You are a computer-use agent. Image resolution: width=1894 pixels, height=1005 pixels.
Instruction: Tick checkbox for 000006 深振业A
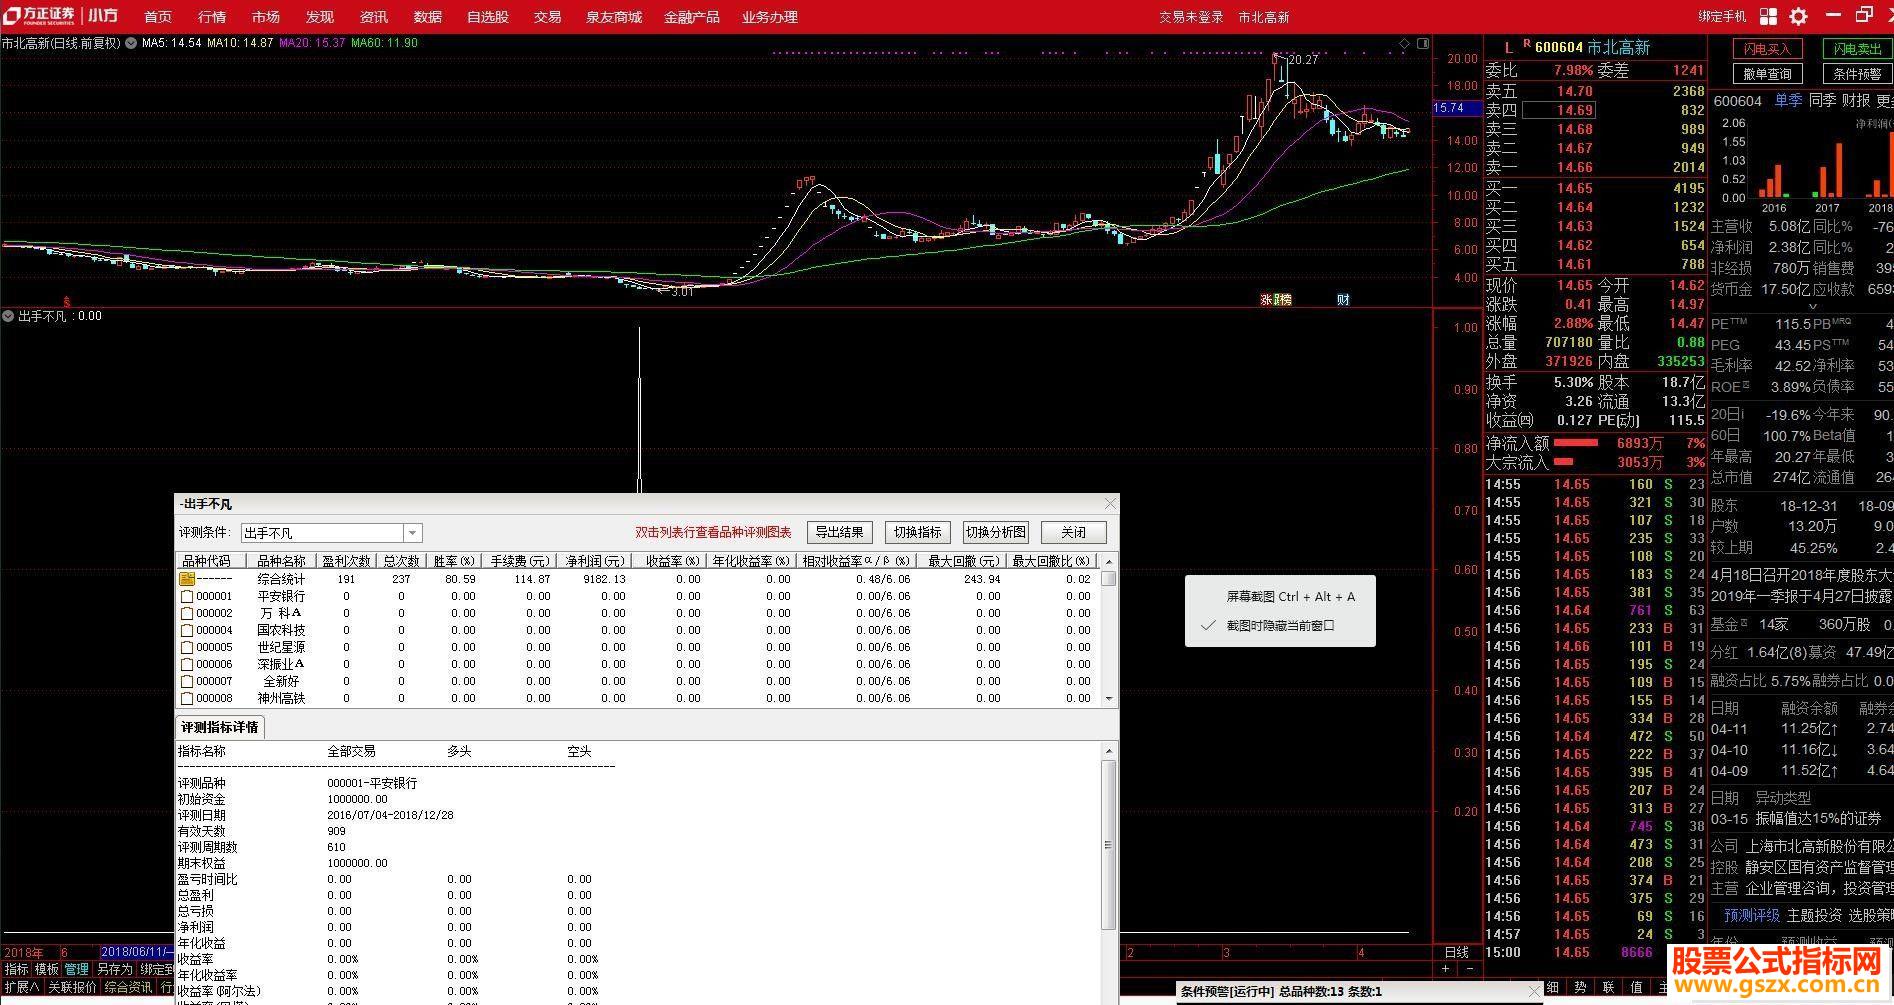point(187,665)
